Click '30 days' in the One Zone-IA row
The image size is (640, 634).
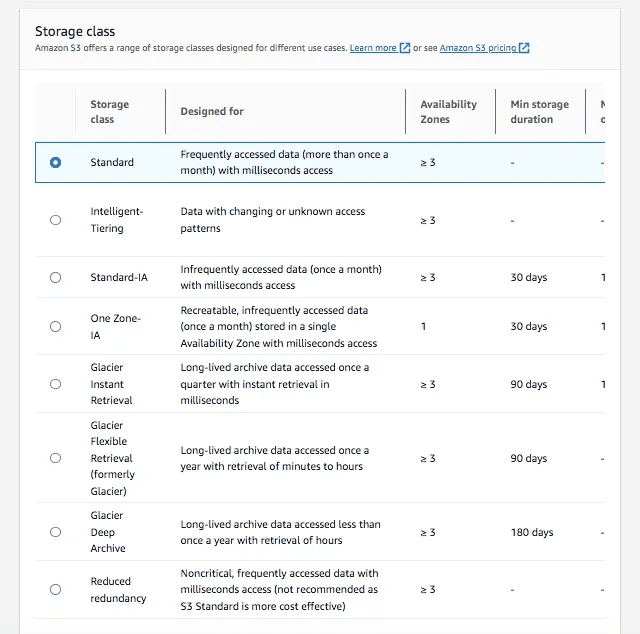click(529, 327)
